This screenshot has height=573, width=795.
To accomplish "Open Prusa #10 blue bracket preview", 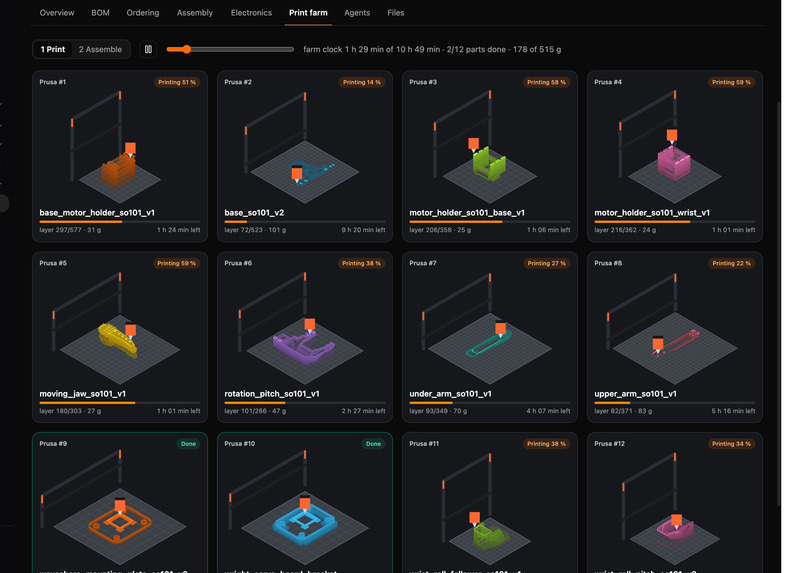I will pyautogui.click(x=305, y=507).
